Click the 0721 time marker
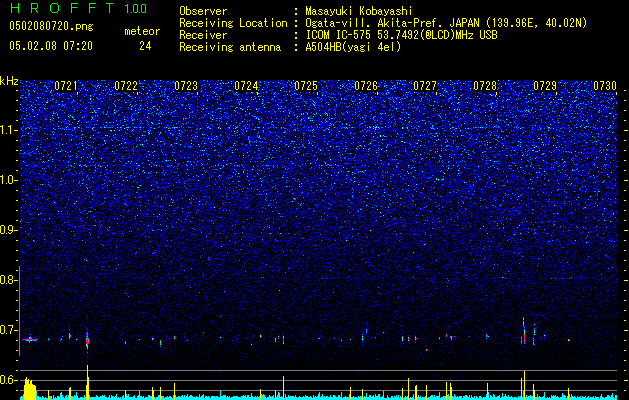The image size is (629, 400). tap(66, 86)
